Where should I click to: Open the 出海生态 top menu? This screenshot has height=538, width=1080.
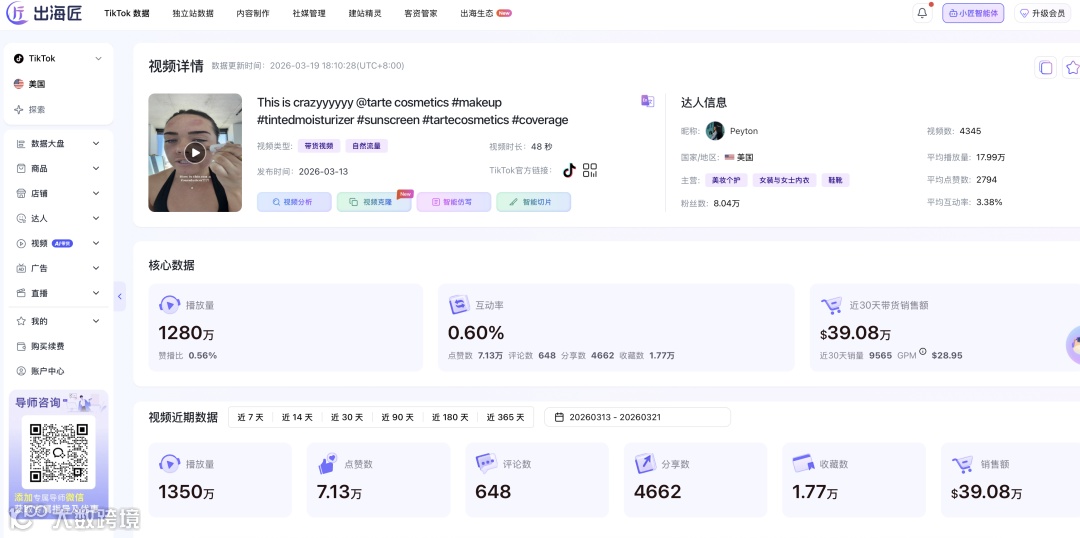pos(486,13)
